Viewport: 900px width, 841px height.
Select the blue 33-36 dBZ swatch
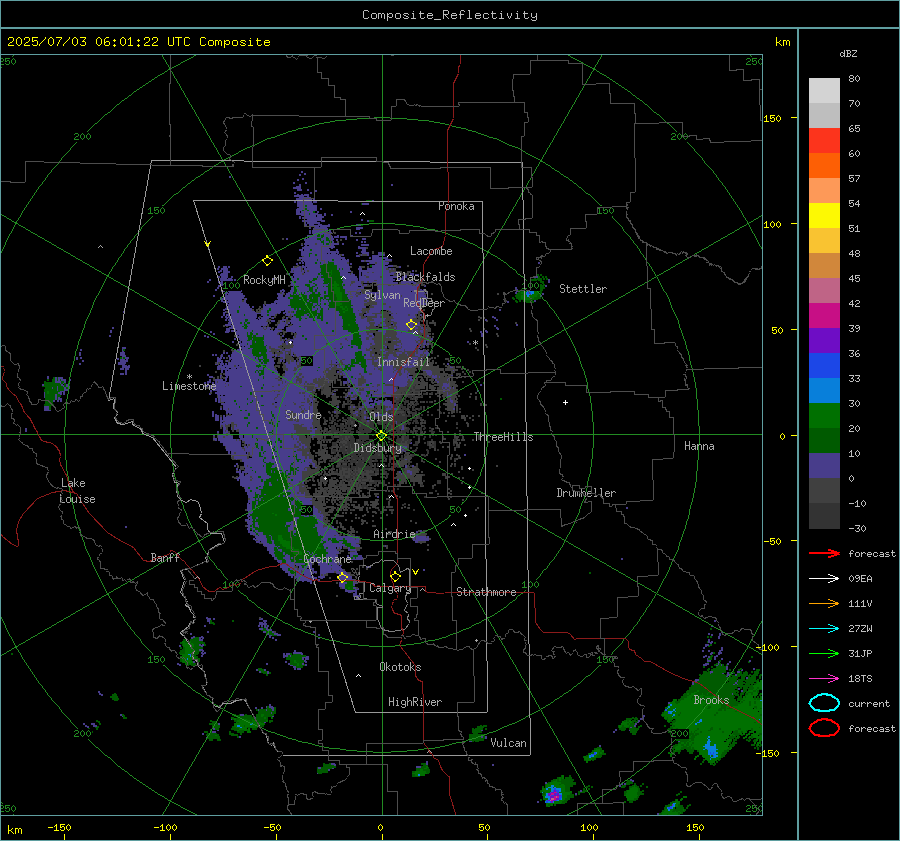pos(824,365)
